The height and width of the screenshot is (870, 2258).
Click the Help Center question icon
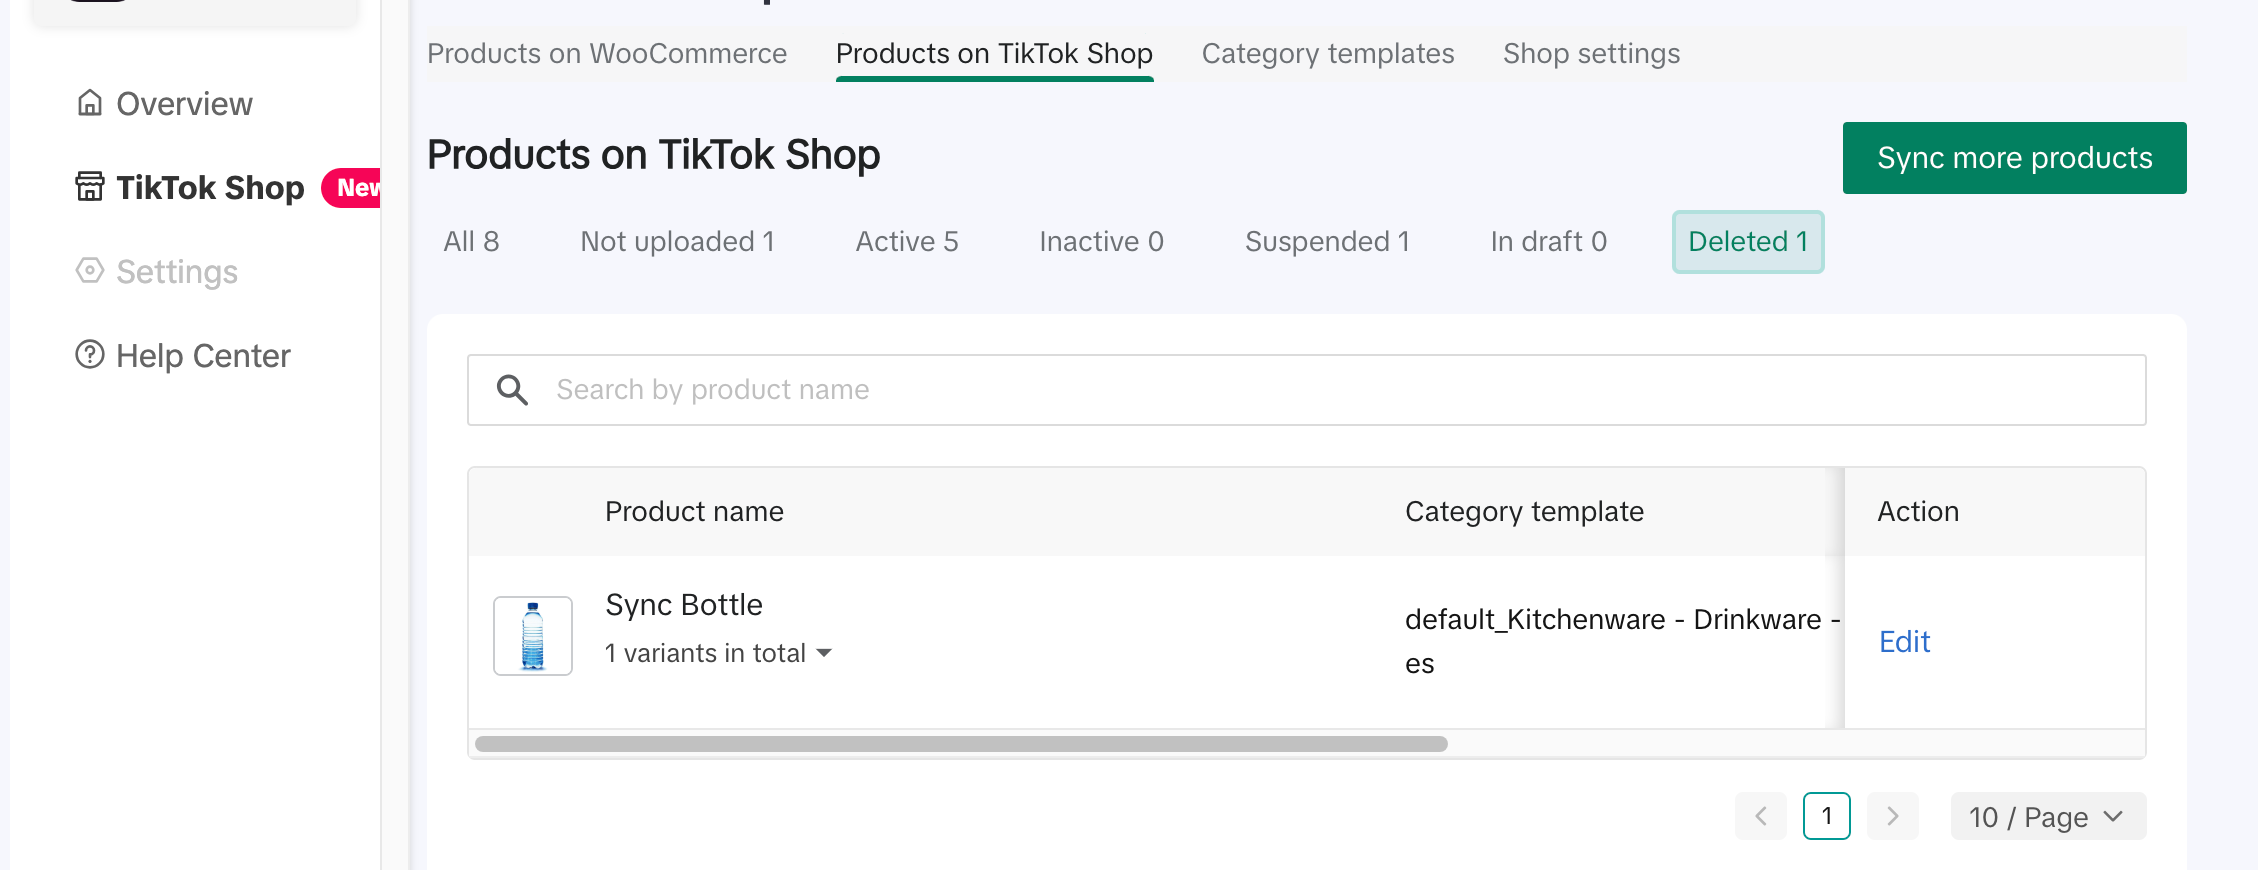[x=90, y=355]
